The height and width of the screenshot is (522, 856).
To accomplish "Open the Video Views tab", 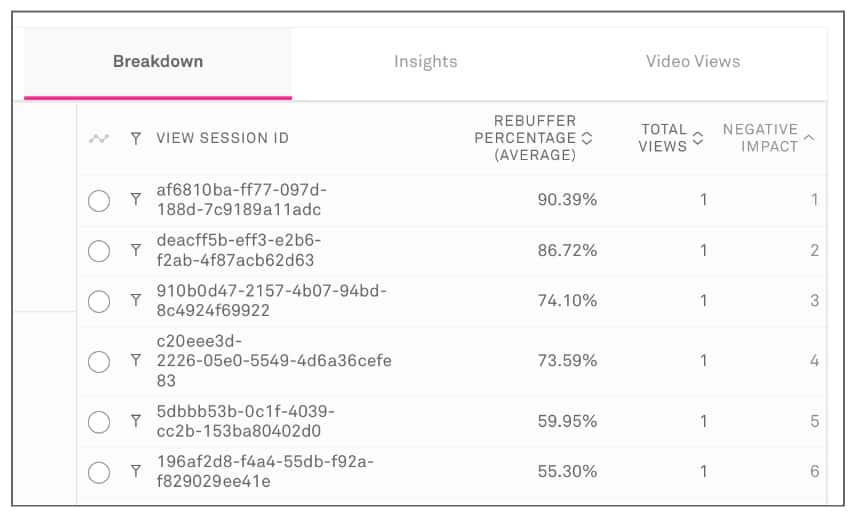I will 693,62.
